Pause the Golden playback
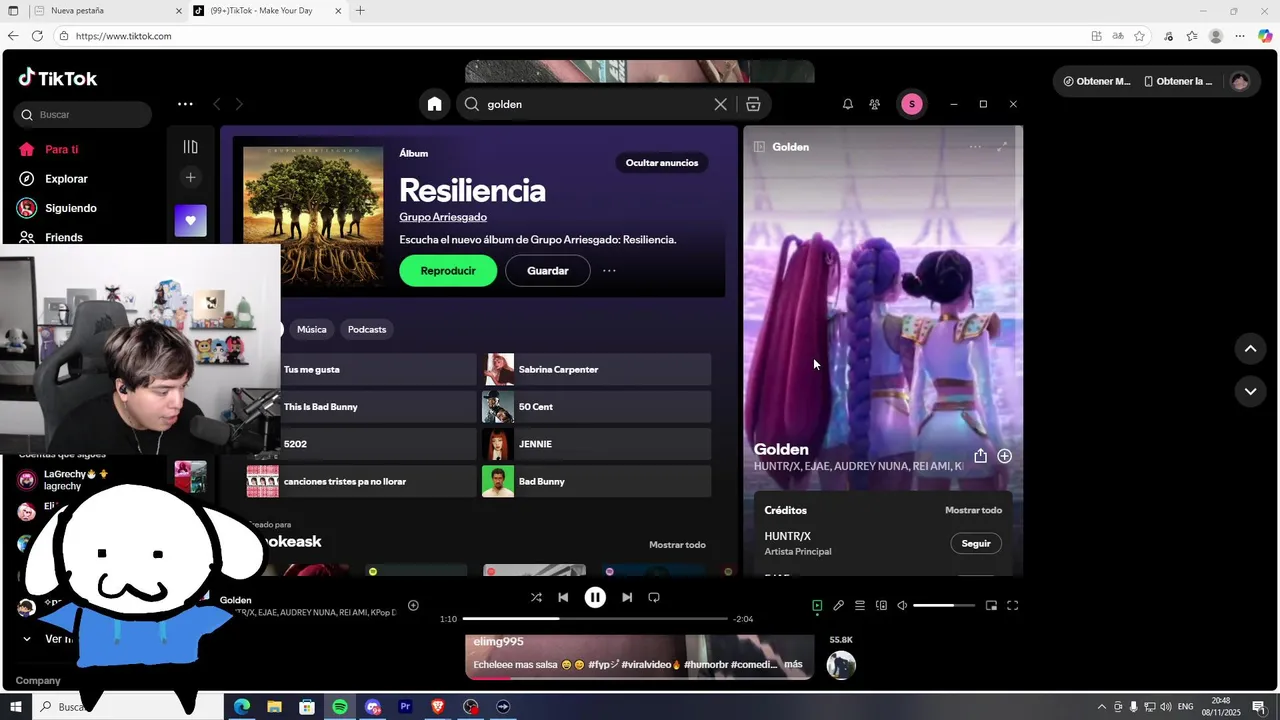 tap(595, 597)
